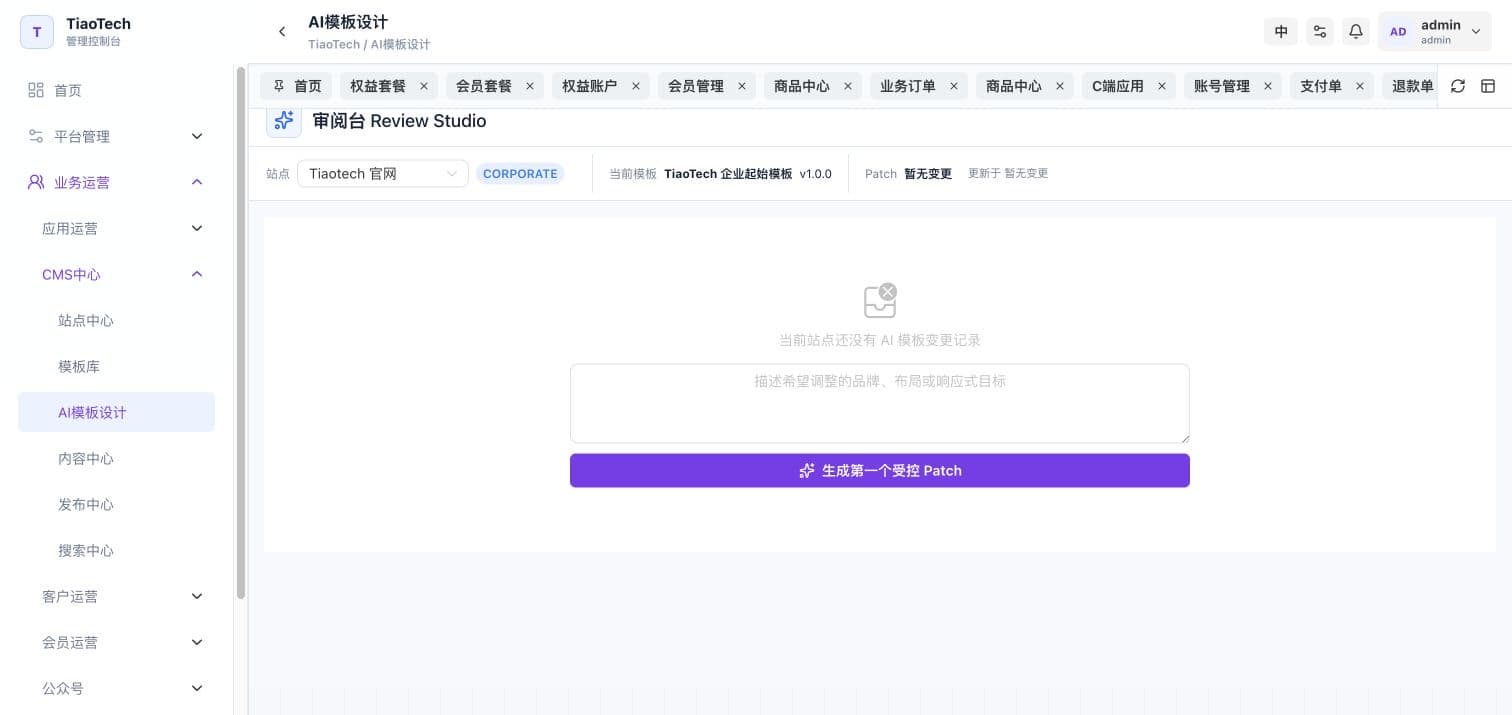The height and width of the screenshot is (715, 1512).
Task: Click the CORPORATE tag
Action: [520, 173]
